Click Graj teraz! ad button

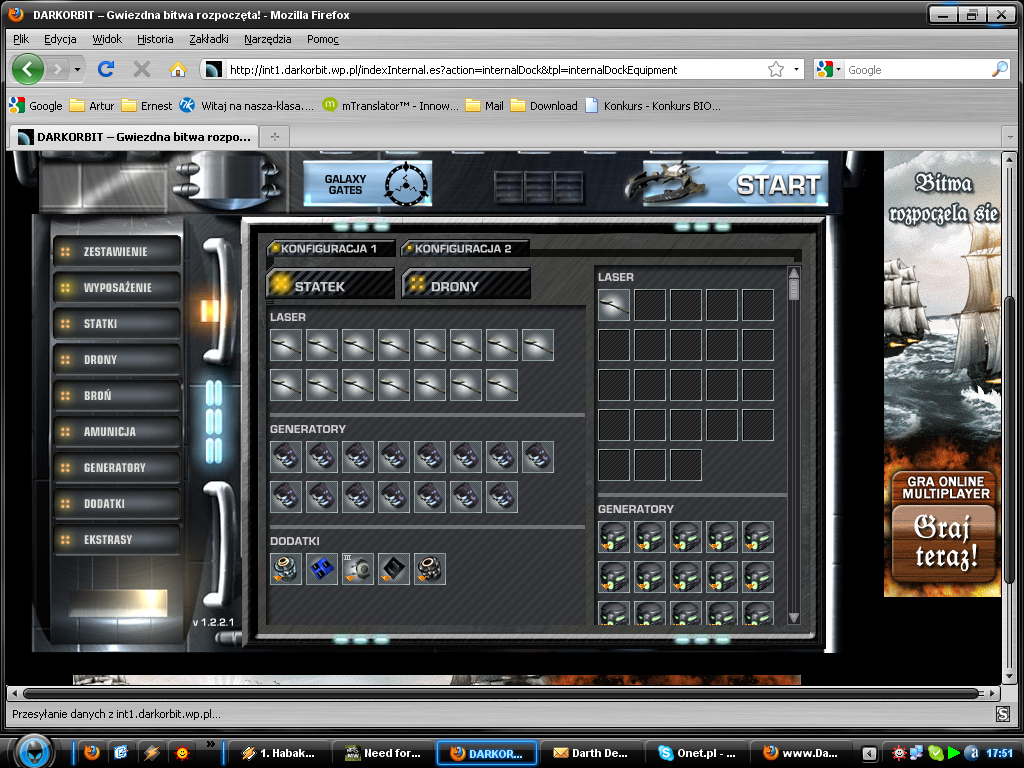(x=943, y=543)
